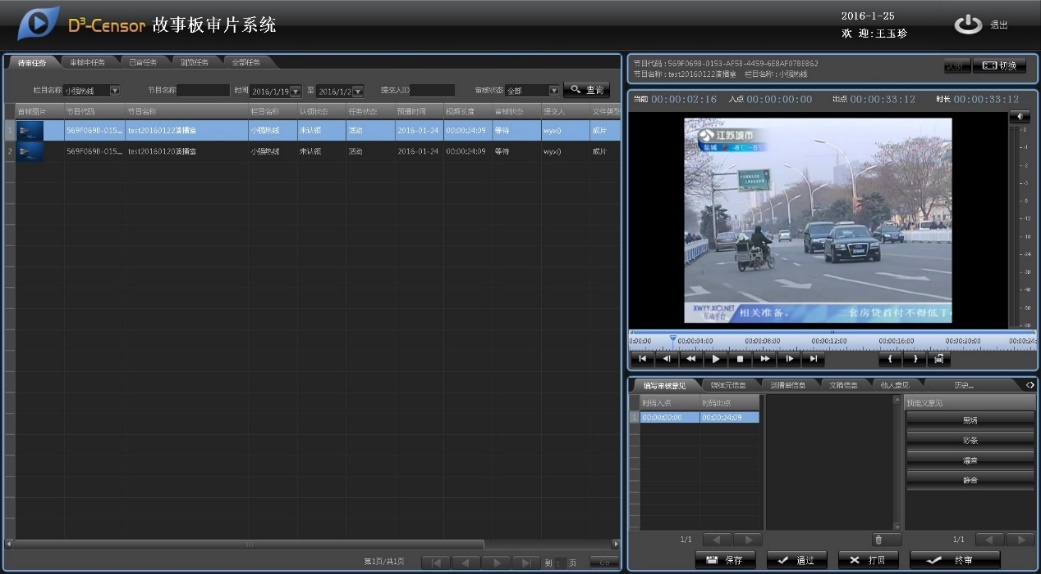Set mark-in point with the left brace icon
Viewport: 1041px width, 574px height.
(890, 358)
